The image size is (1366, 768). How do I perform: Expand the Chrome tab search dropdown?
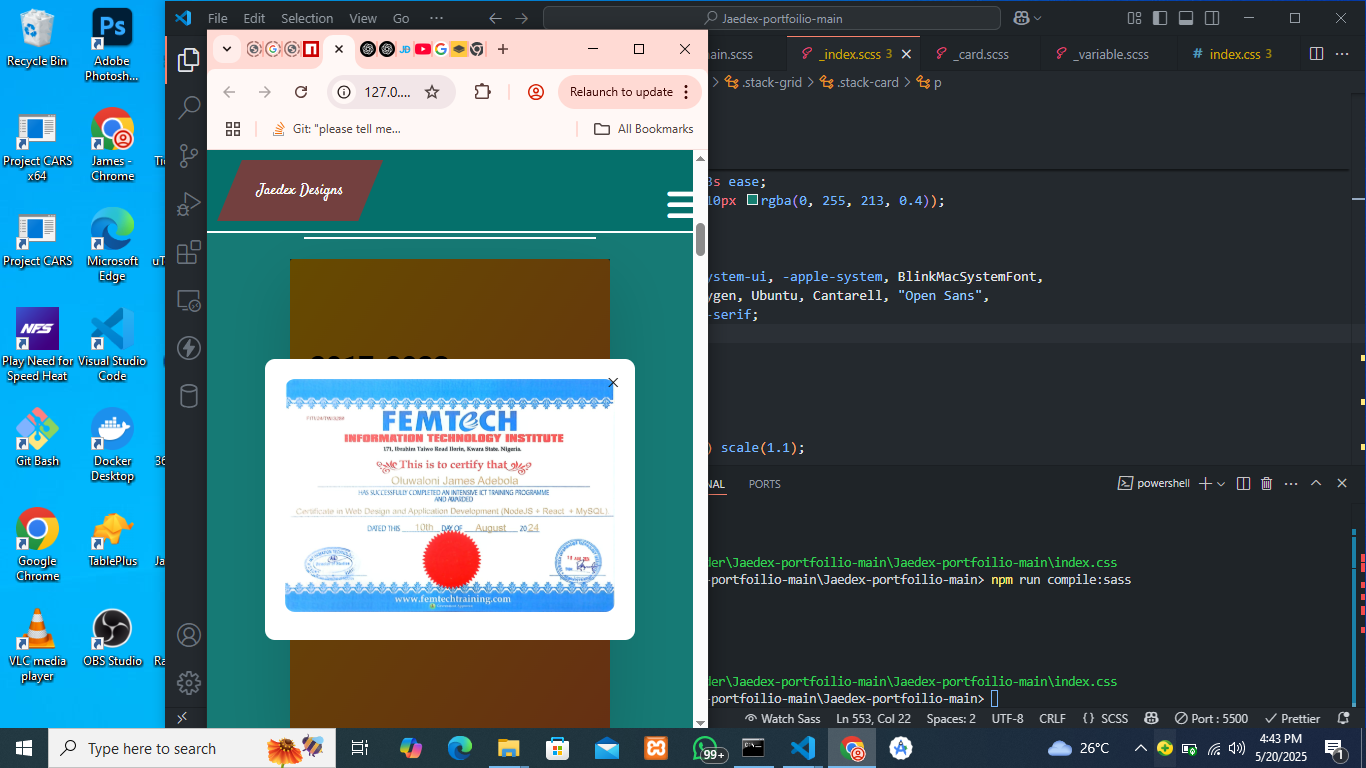(227, 49)
